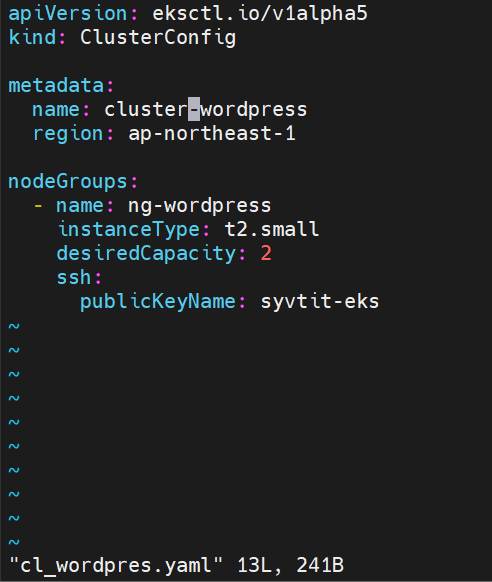This screenshot has width=492, height=582.
Task: Place cursor on ap-northeast-1 value
Action: [212, 133]
